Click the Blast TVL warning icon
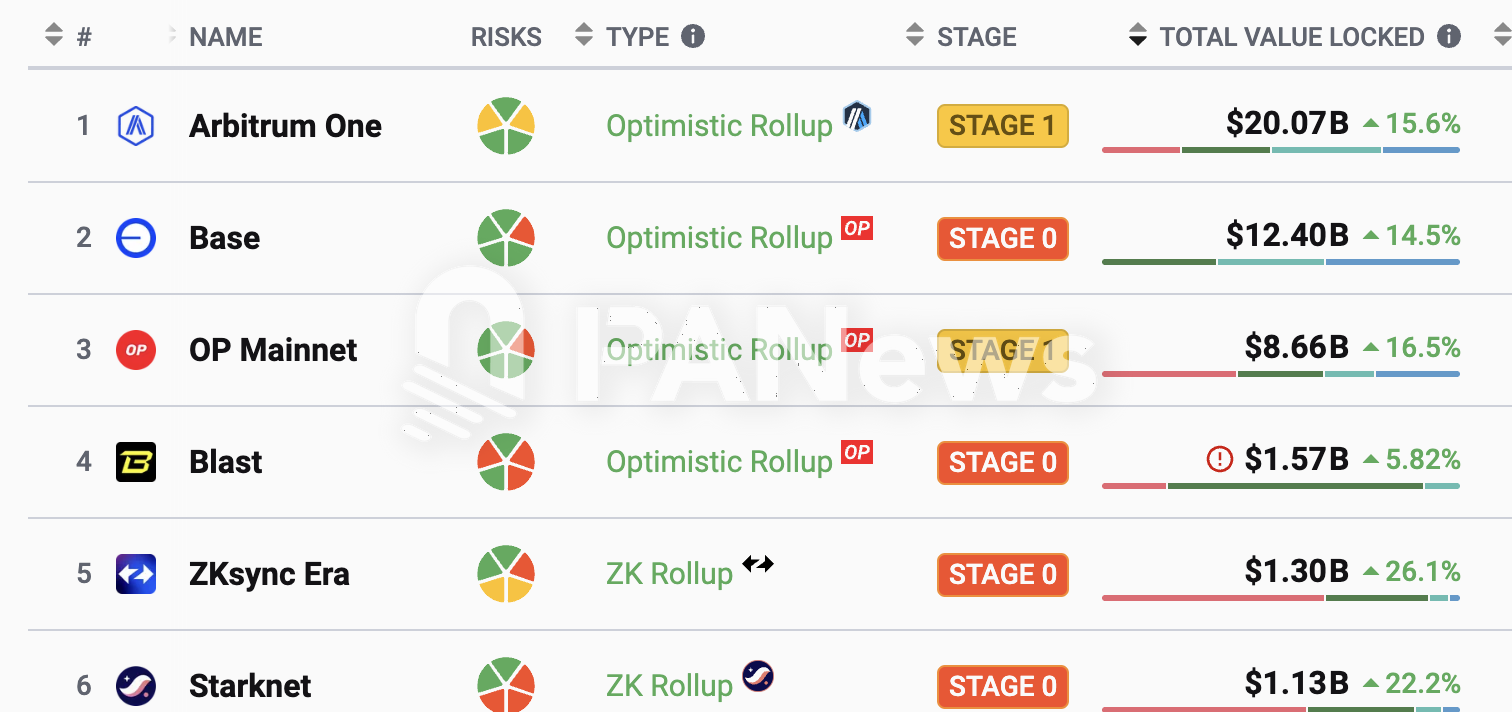This screenshot has height=712, width=1512. (x=1220, y=460)
